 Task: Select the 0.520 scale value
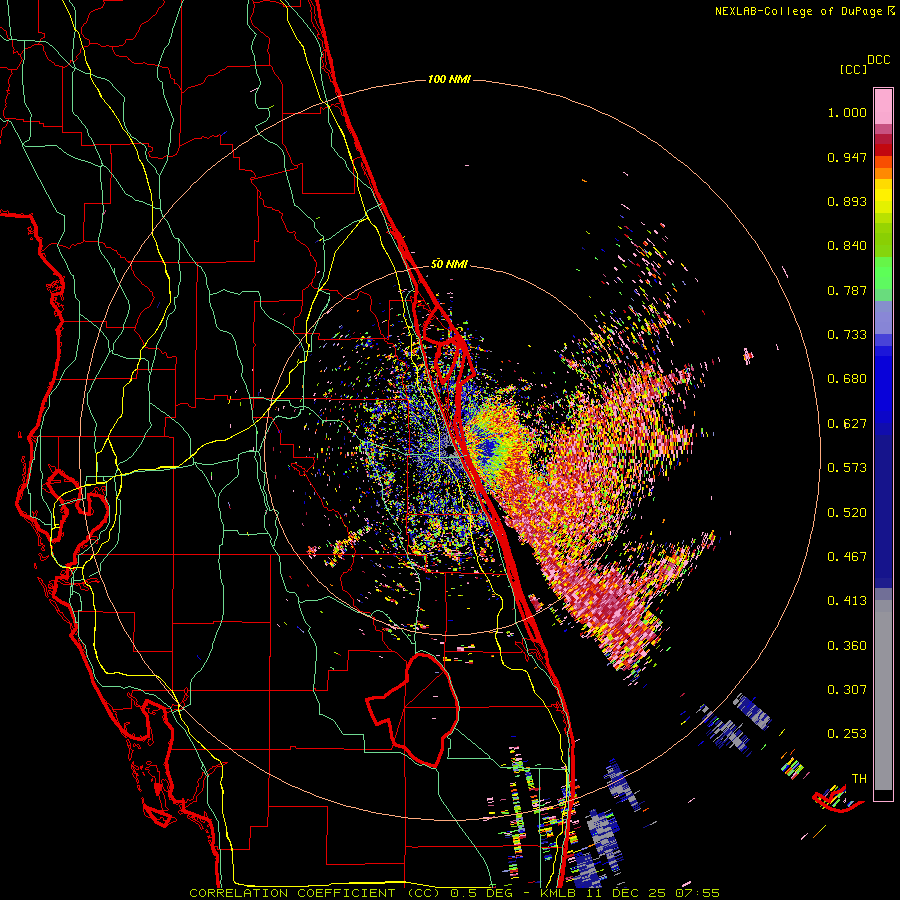(847, 513)
